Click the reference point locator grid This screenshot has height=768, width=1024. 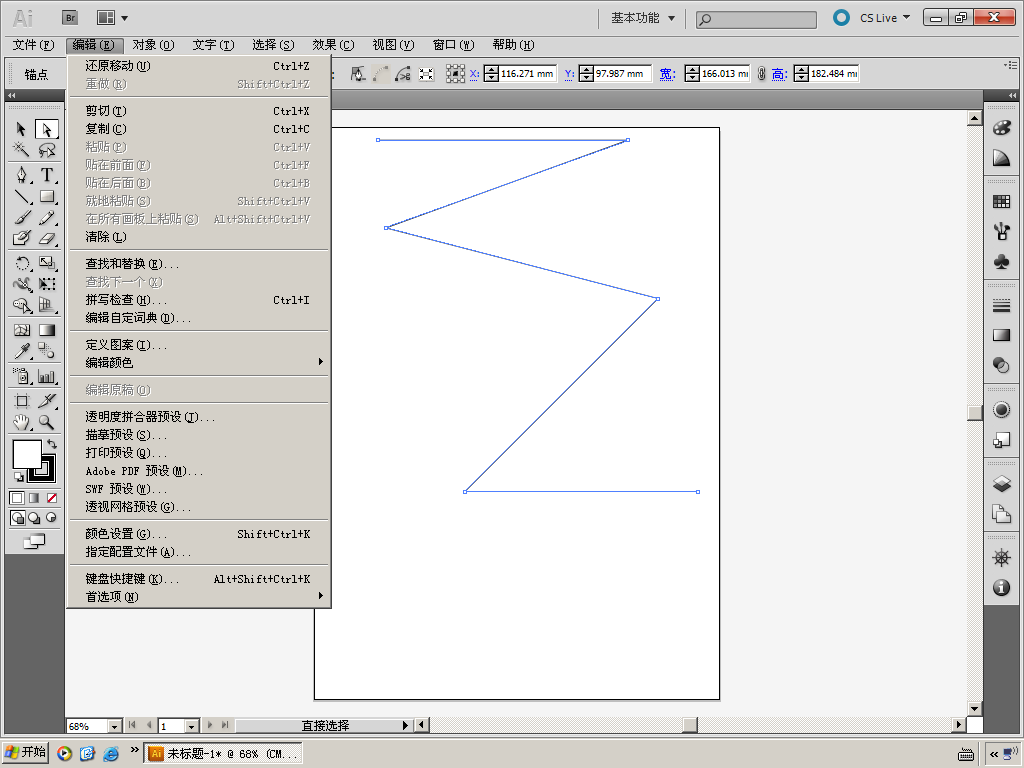[x=455, y=74]
